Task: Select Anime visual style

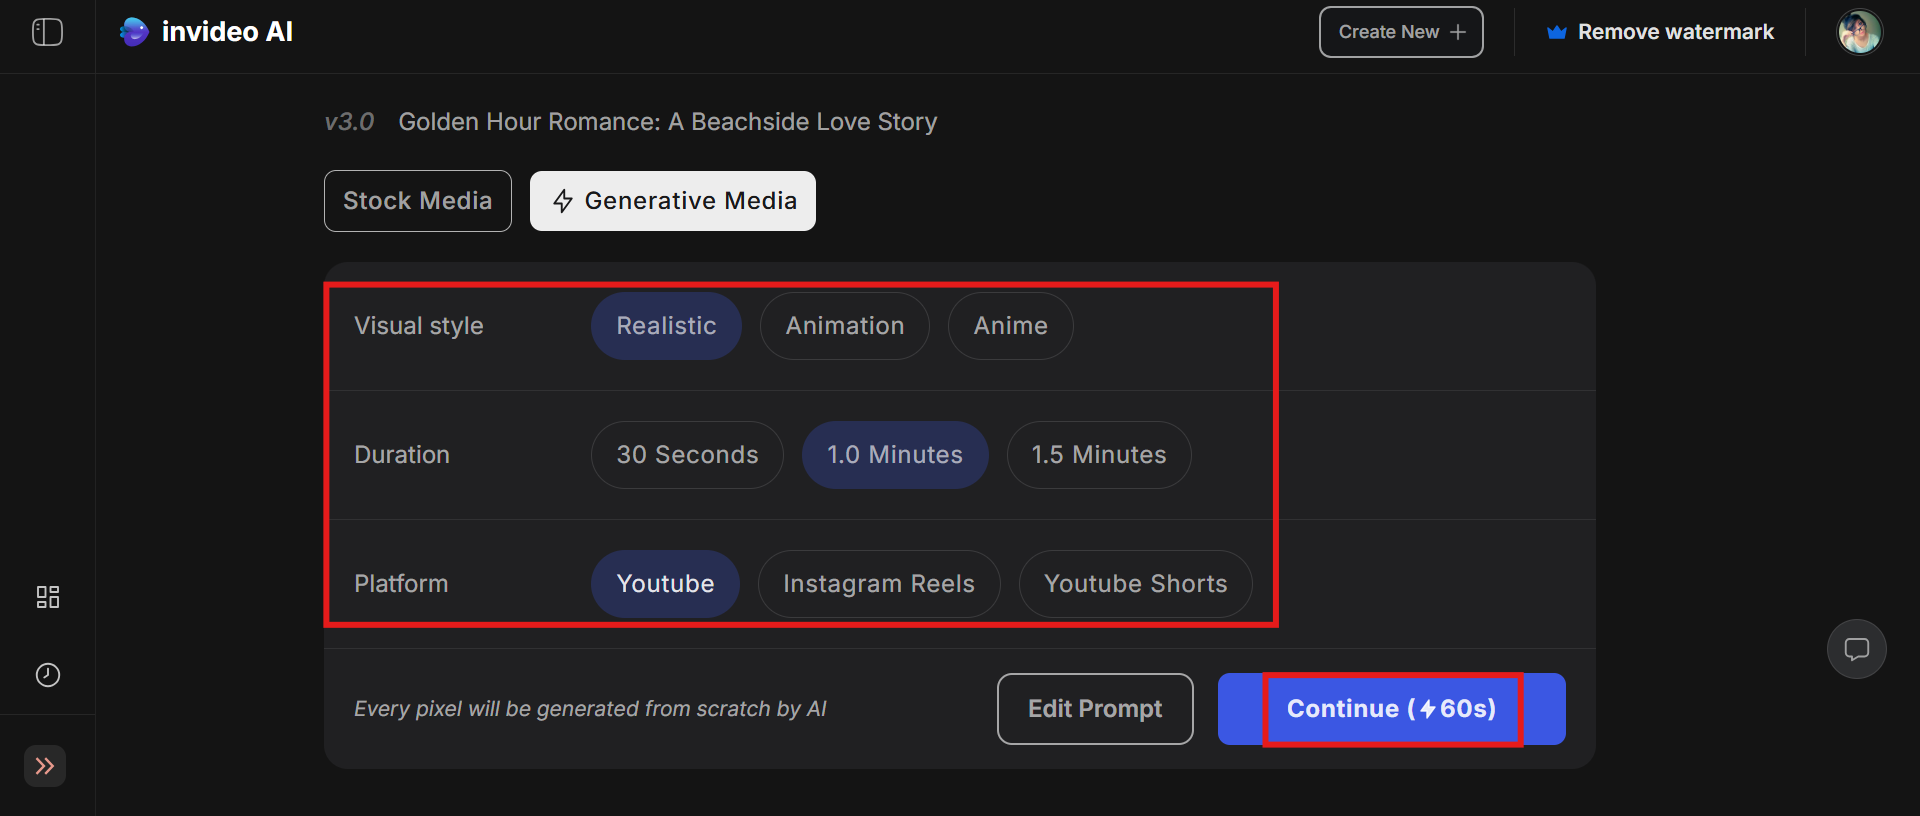Action: [1011, 326]
